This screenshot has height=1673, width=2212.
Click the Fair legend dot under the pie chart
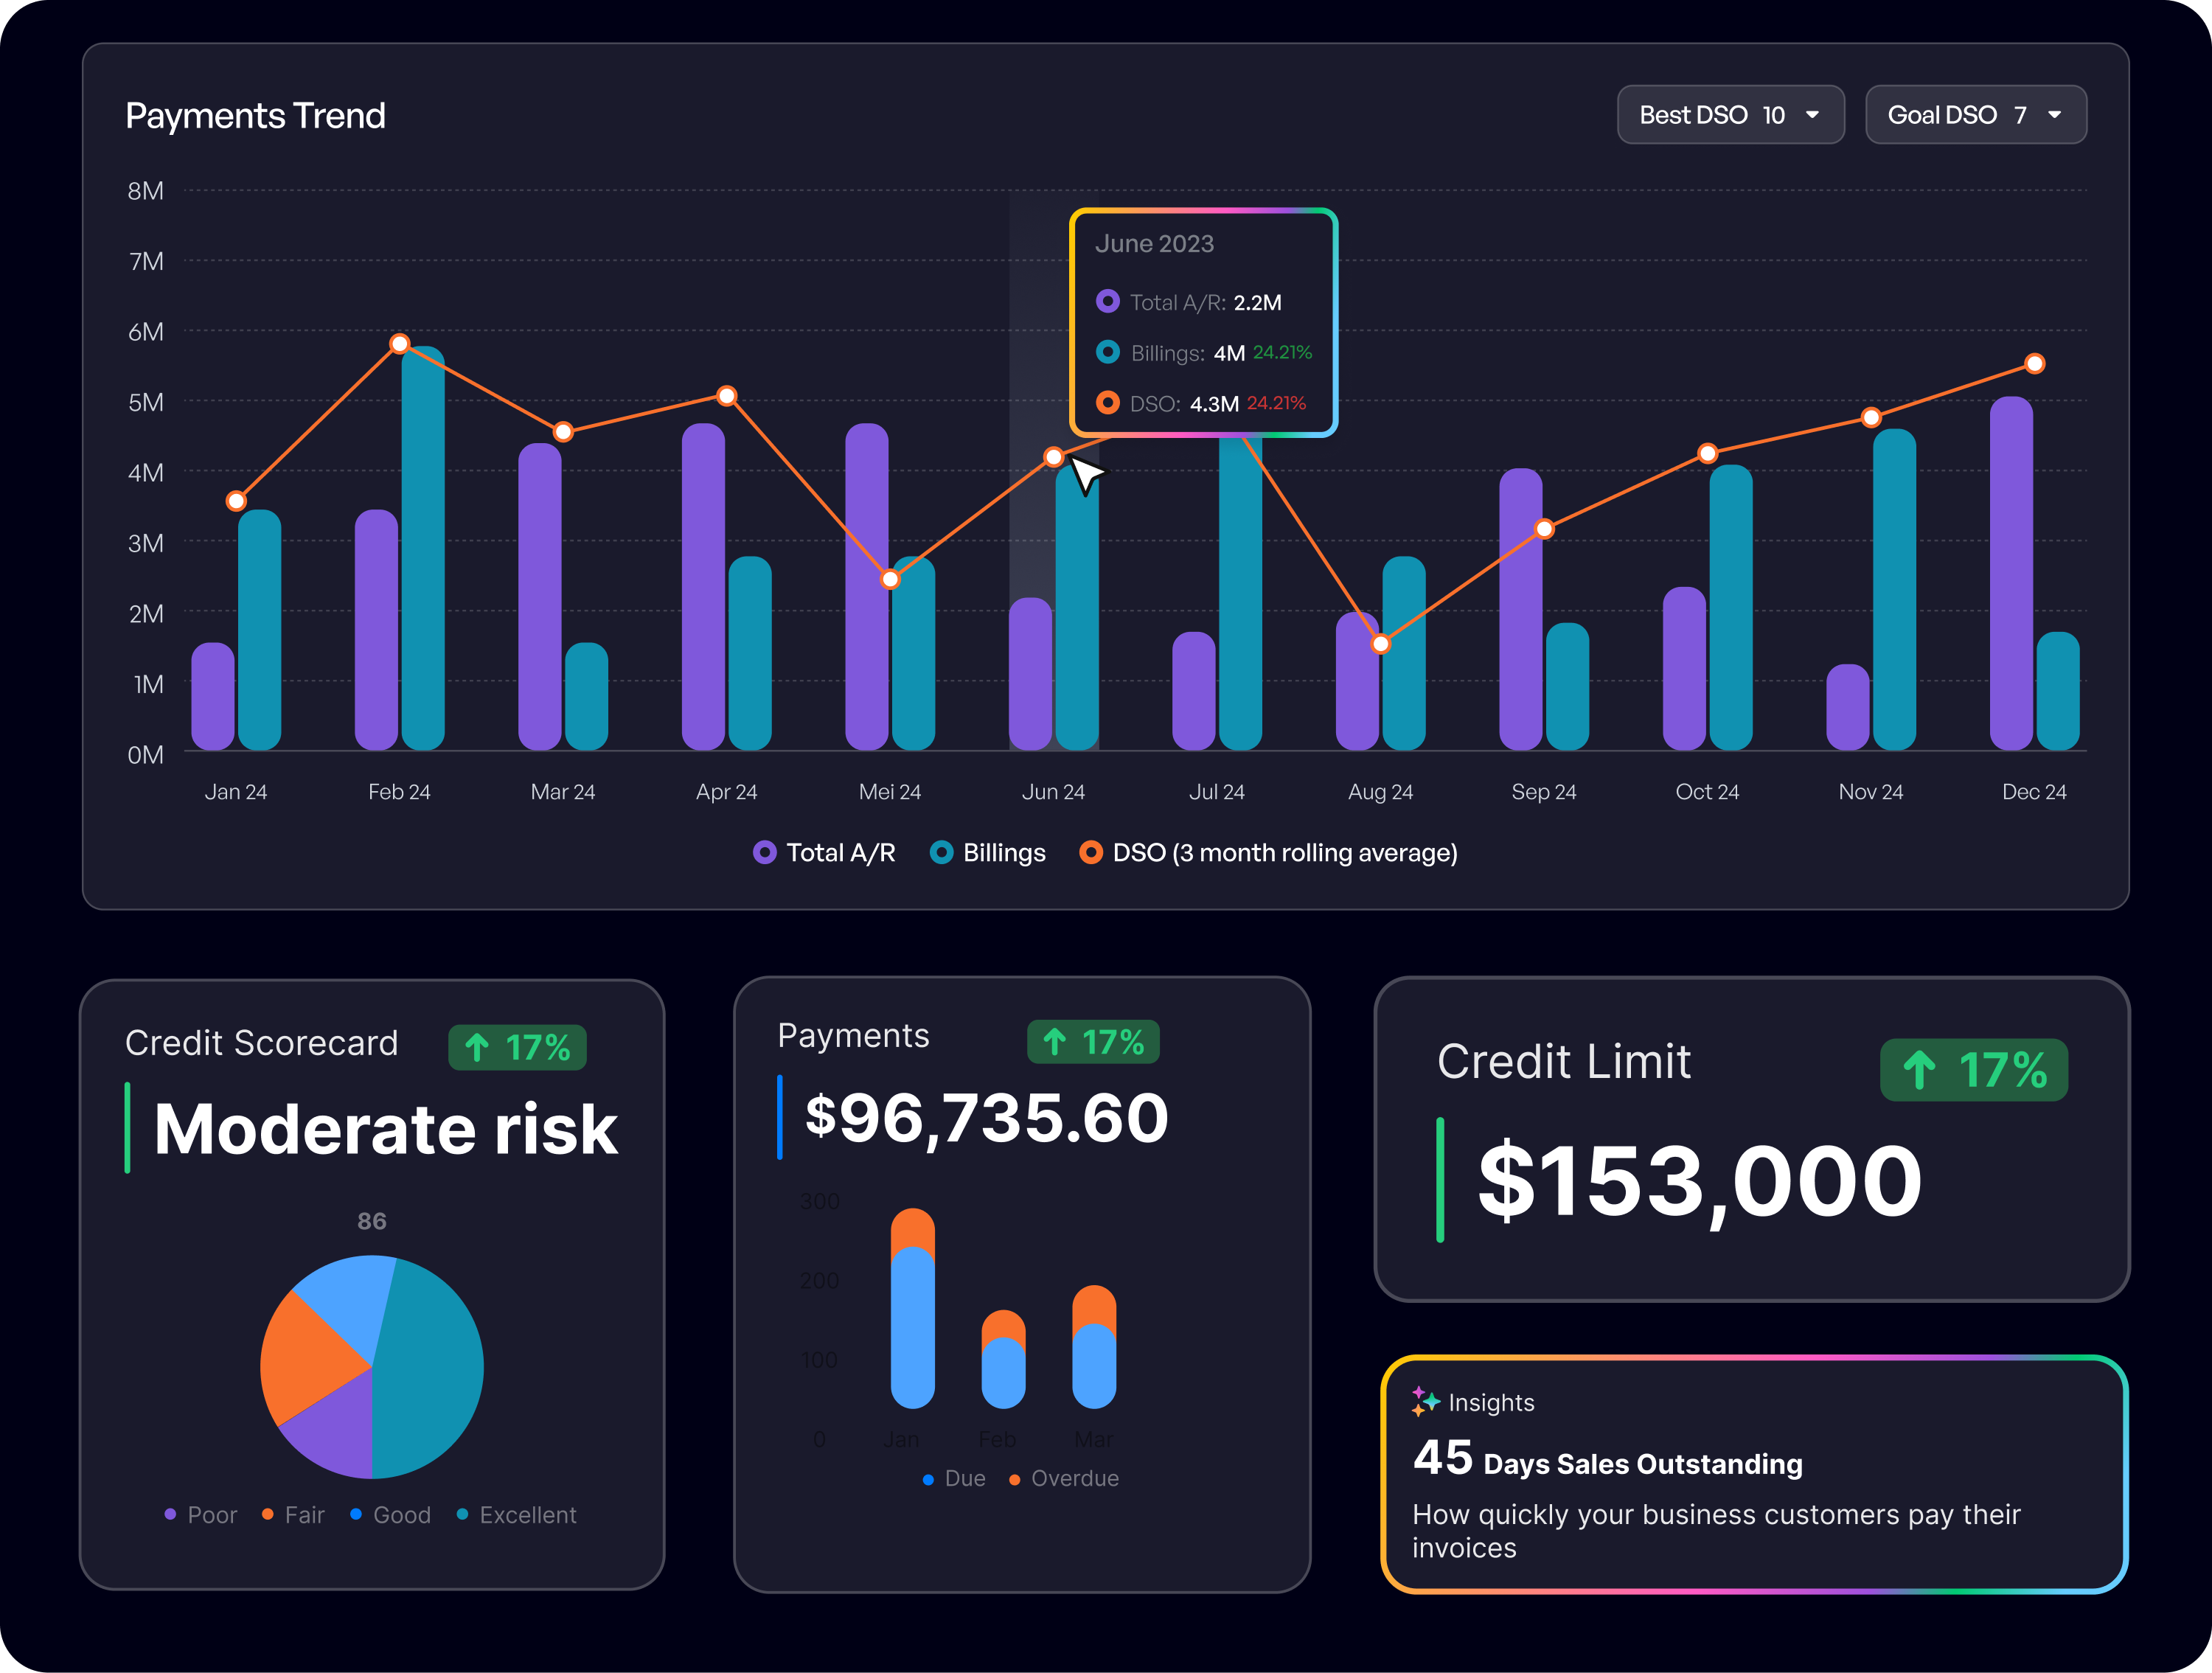267,1515
